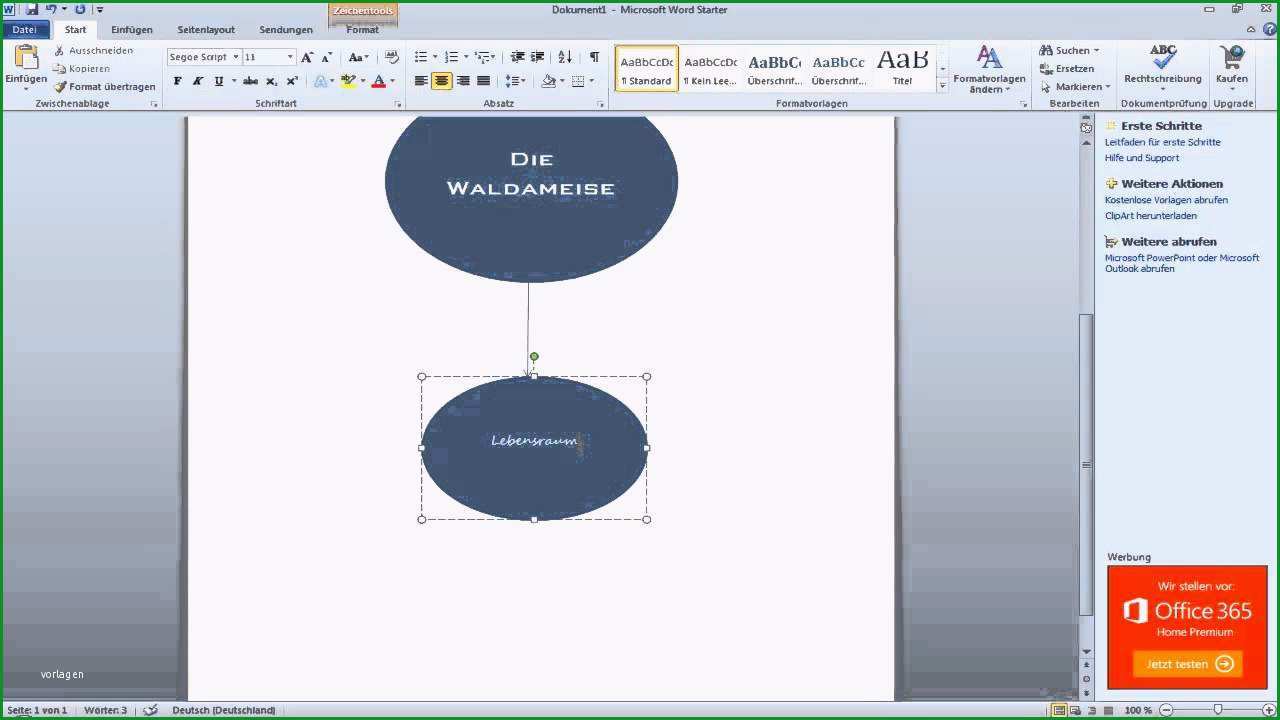This screenshot has height=720, width=1280.
Task: Open Leitfaden für erste Schritte link
Action: (1163, 142)
